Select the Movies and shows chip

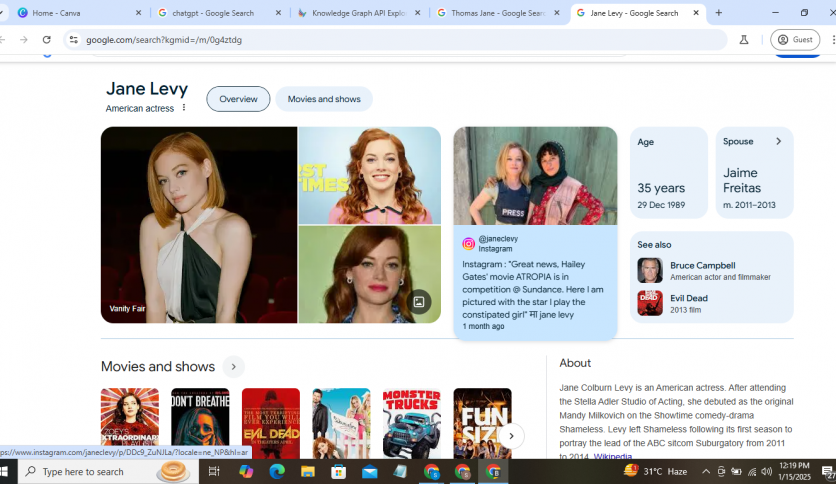point(324,99)
